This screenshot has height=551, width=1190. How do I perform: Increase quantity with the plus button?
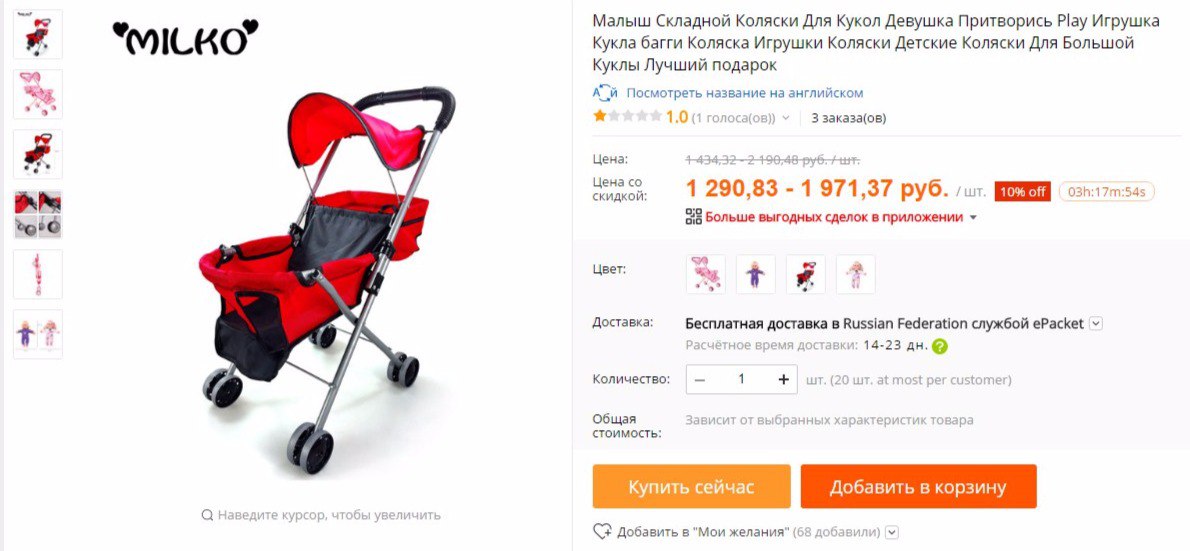(784, 379)
